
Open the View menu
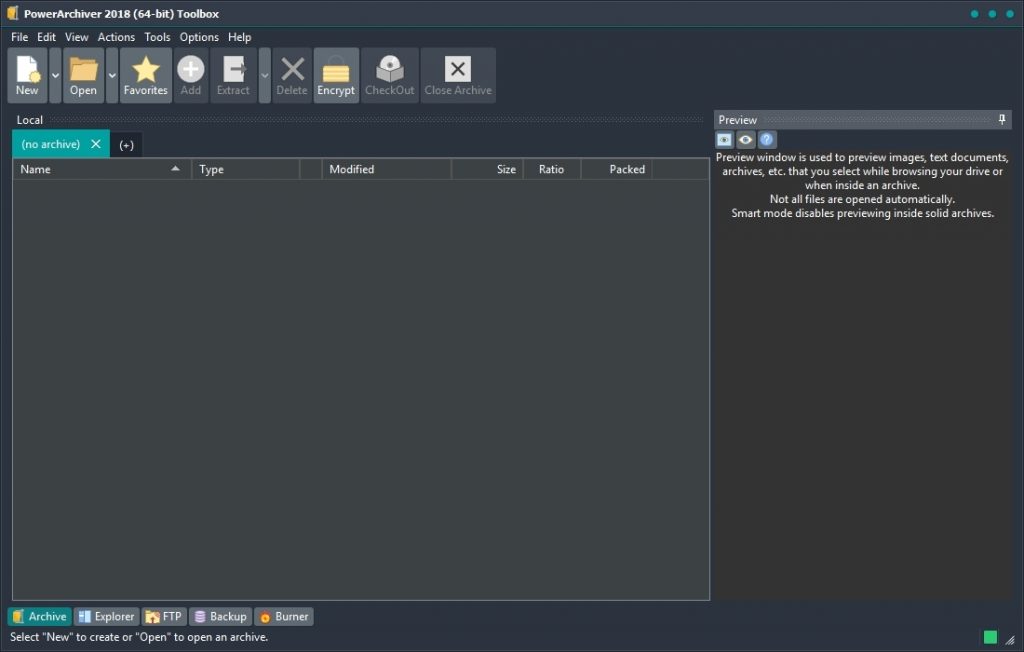[x=76, y=37]
